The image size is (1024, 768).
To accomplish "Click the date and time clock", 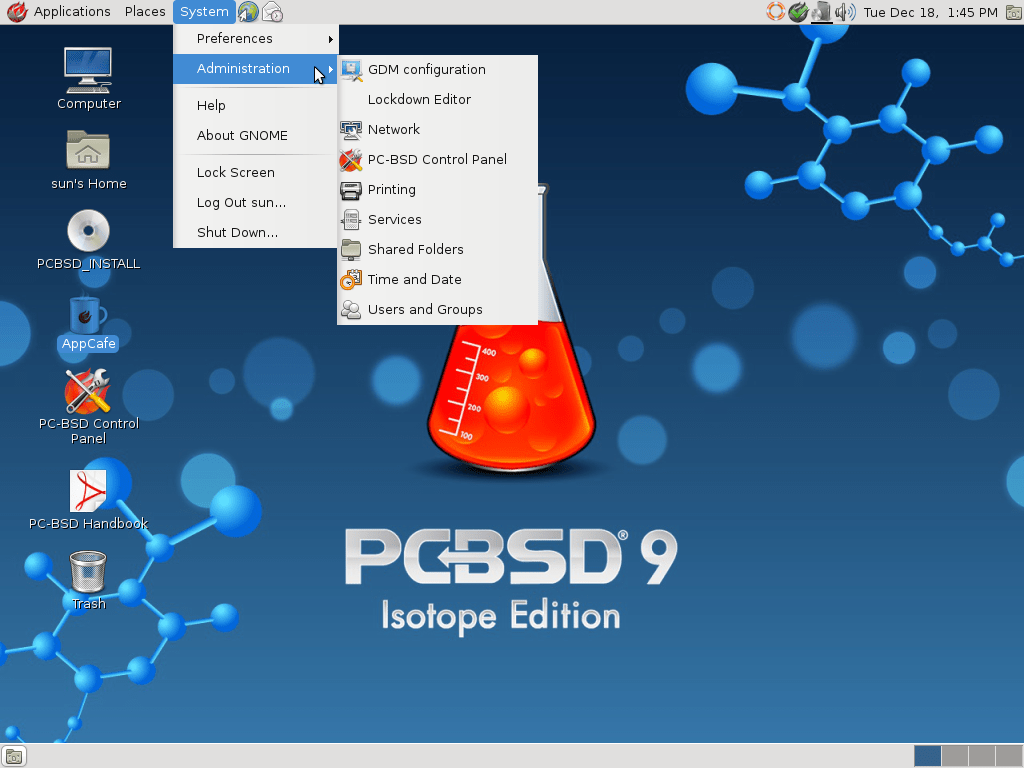I will [x=930, y=12].
